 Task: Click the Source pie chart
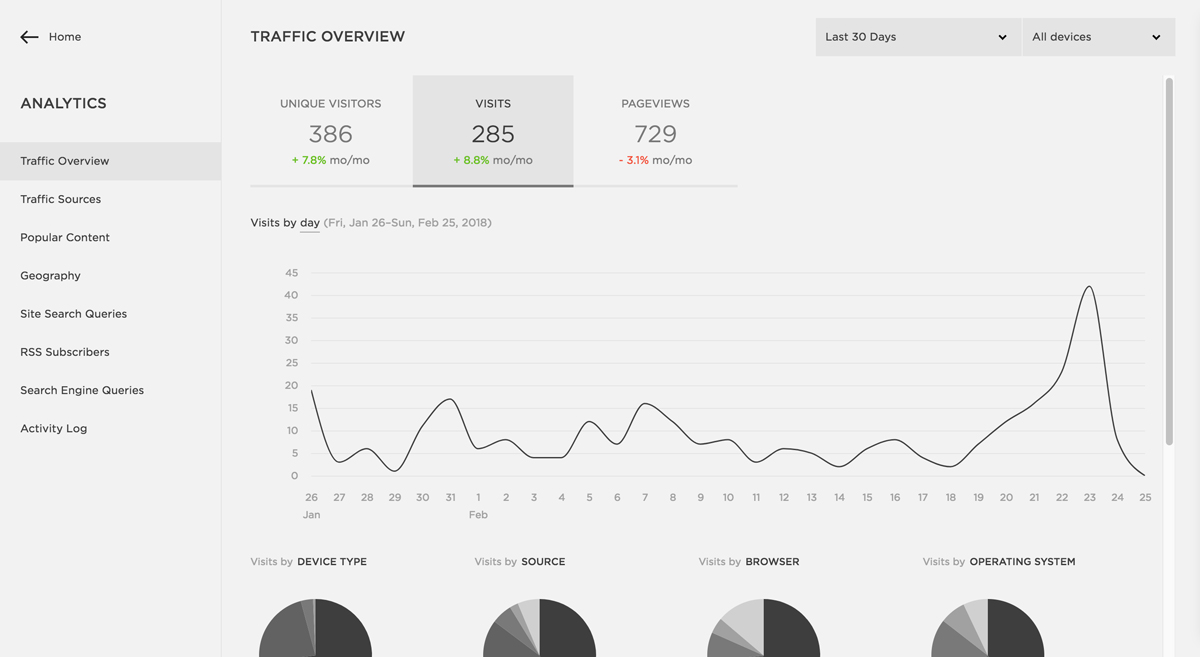[539, 628]
